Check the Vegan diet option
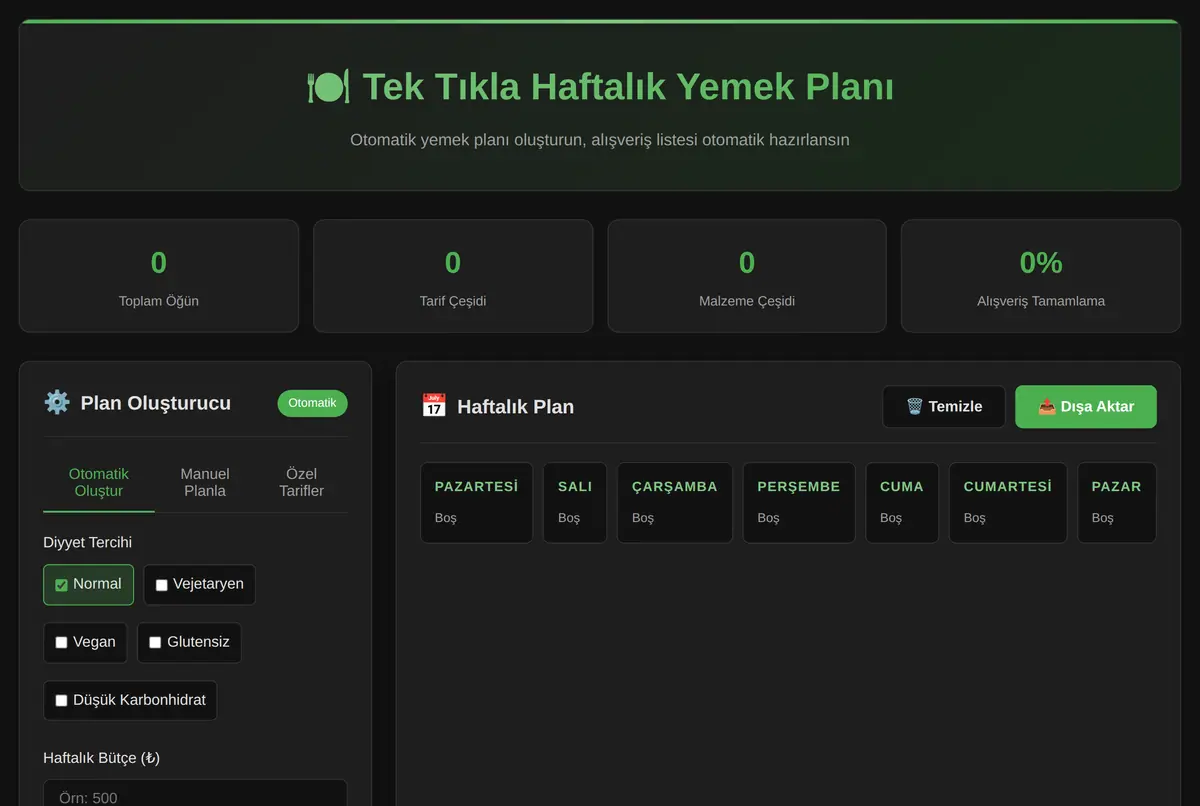The image size is (1200, 806). pyautogui.click(x=61, y=643)
